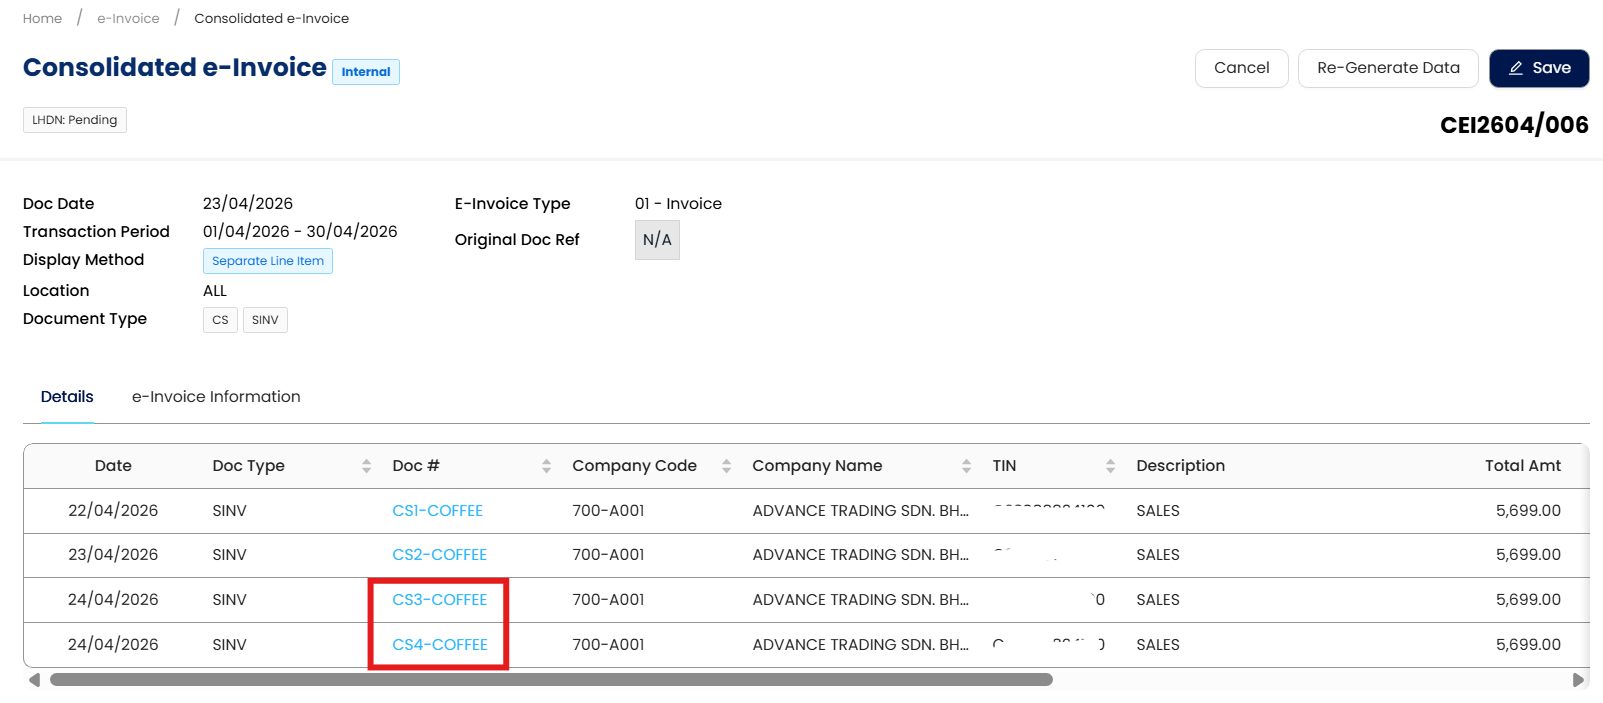
Task: Go to Home breadcrumb
Action: click(42, 19)
